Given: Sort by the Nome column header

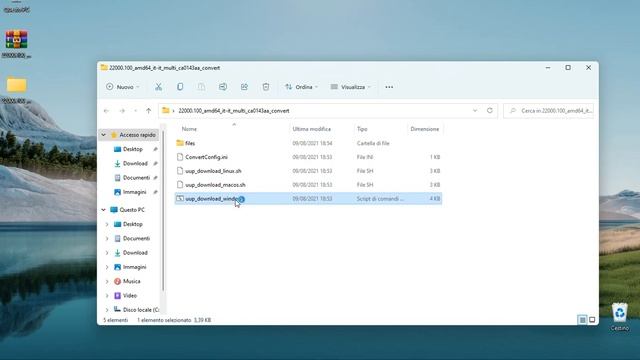Looking at the screenshot, I should tap(189, 129).
